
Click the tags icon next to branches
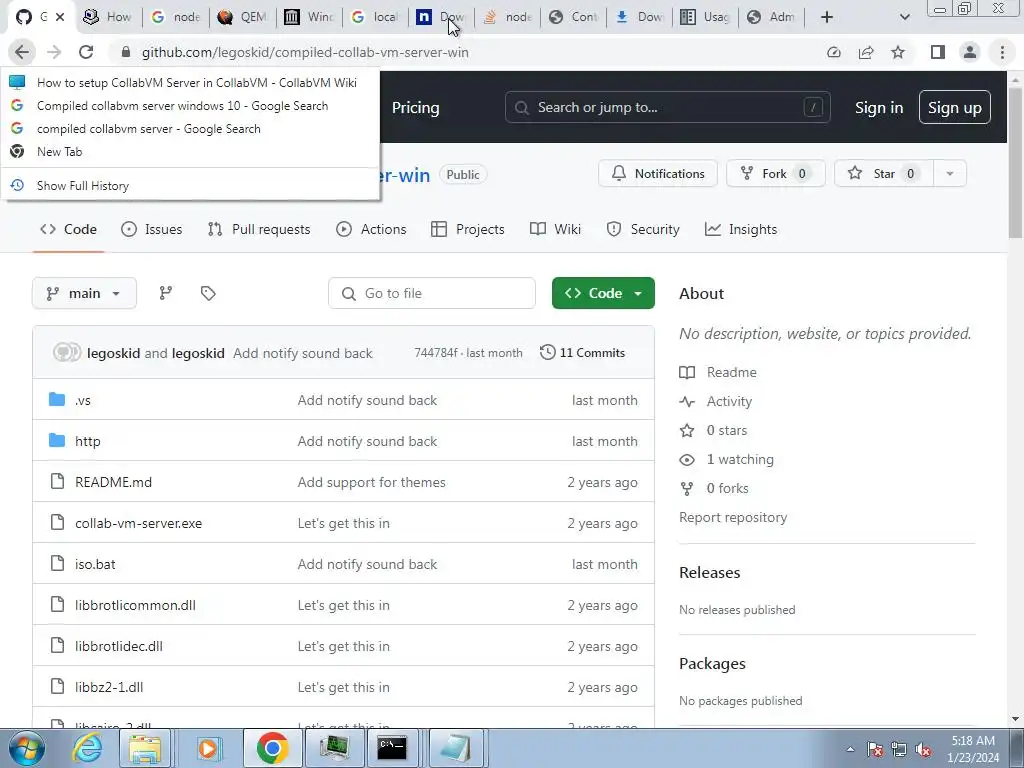(x=208, y=293)
